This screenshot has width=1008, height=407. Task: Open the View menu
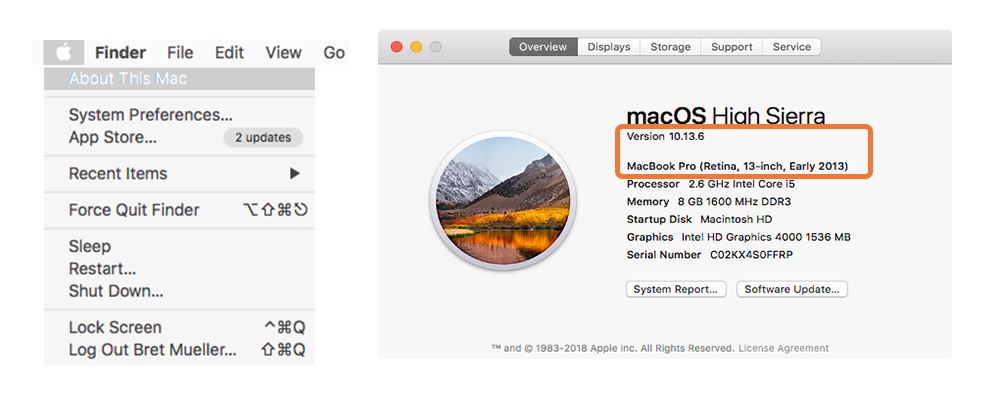pyautogui.click(x=284, y=53)
